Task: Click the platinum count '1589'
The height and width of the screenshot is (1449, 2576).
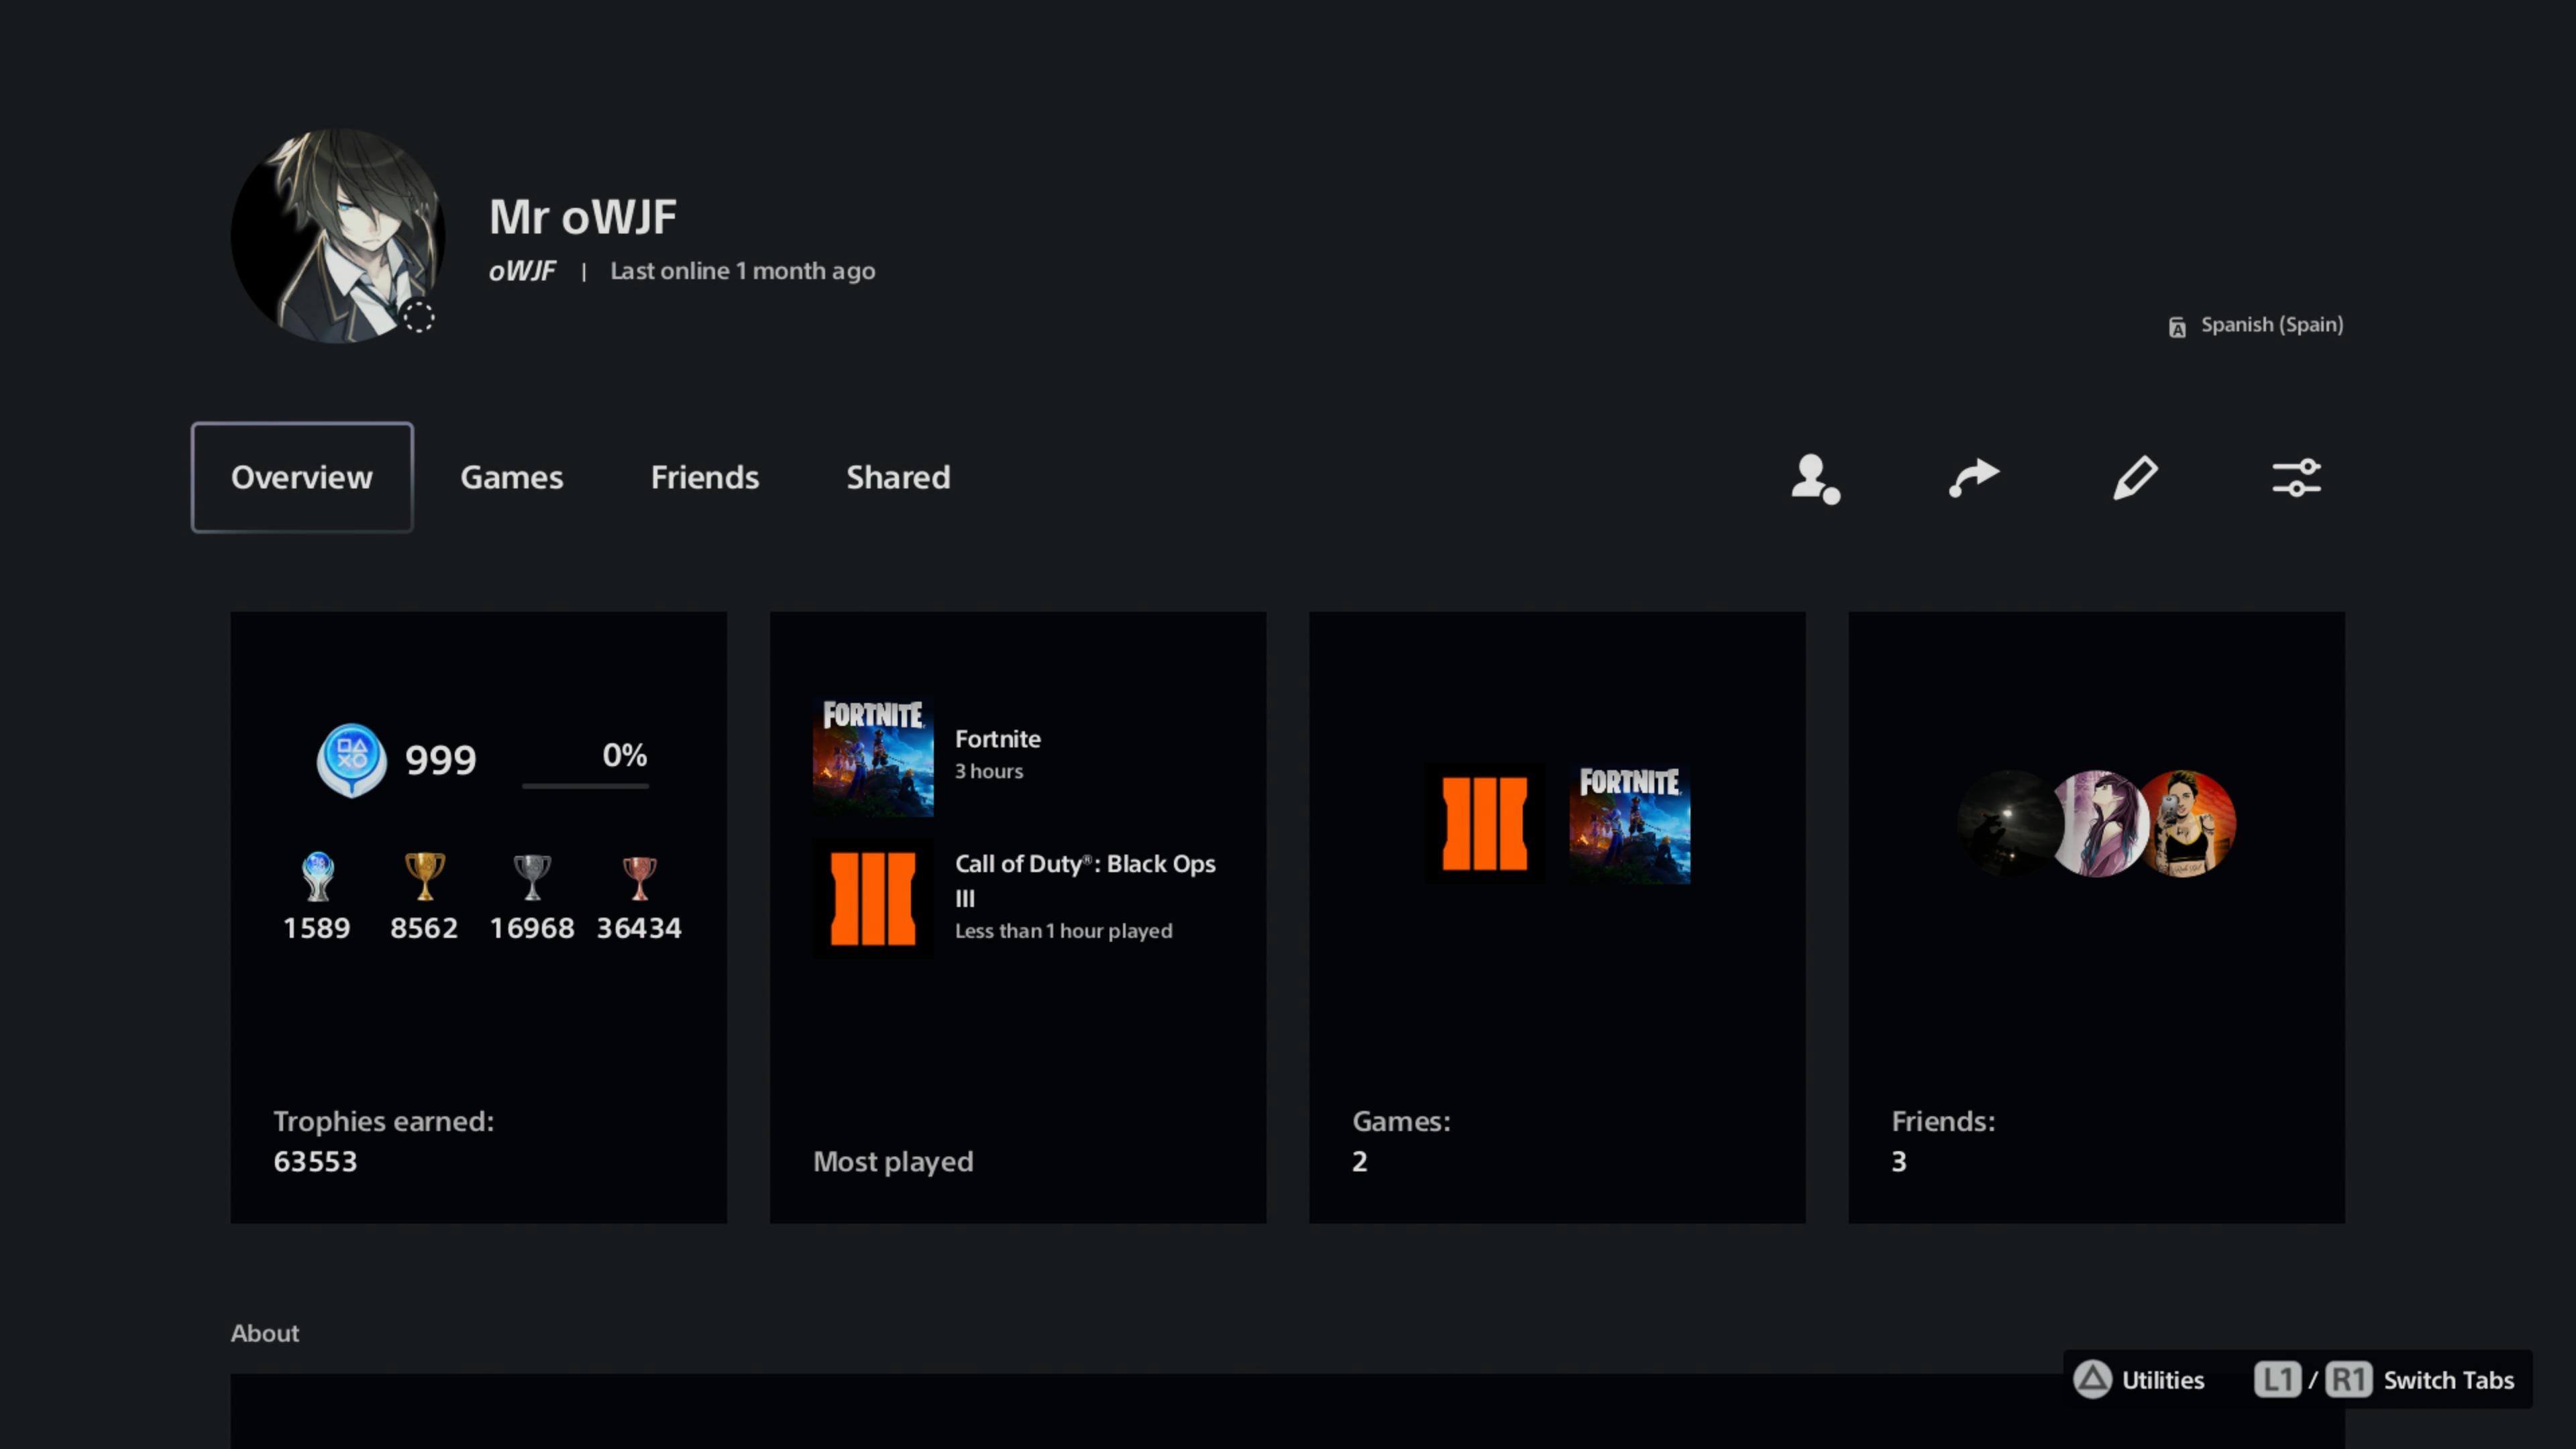Action: (316, 928)
